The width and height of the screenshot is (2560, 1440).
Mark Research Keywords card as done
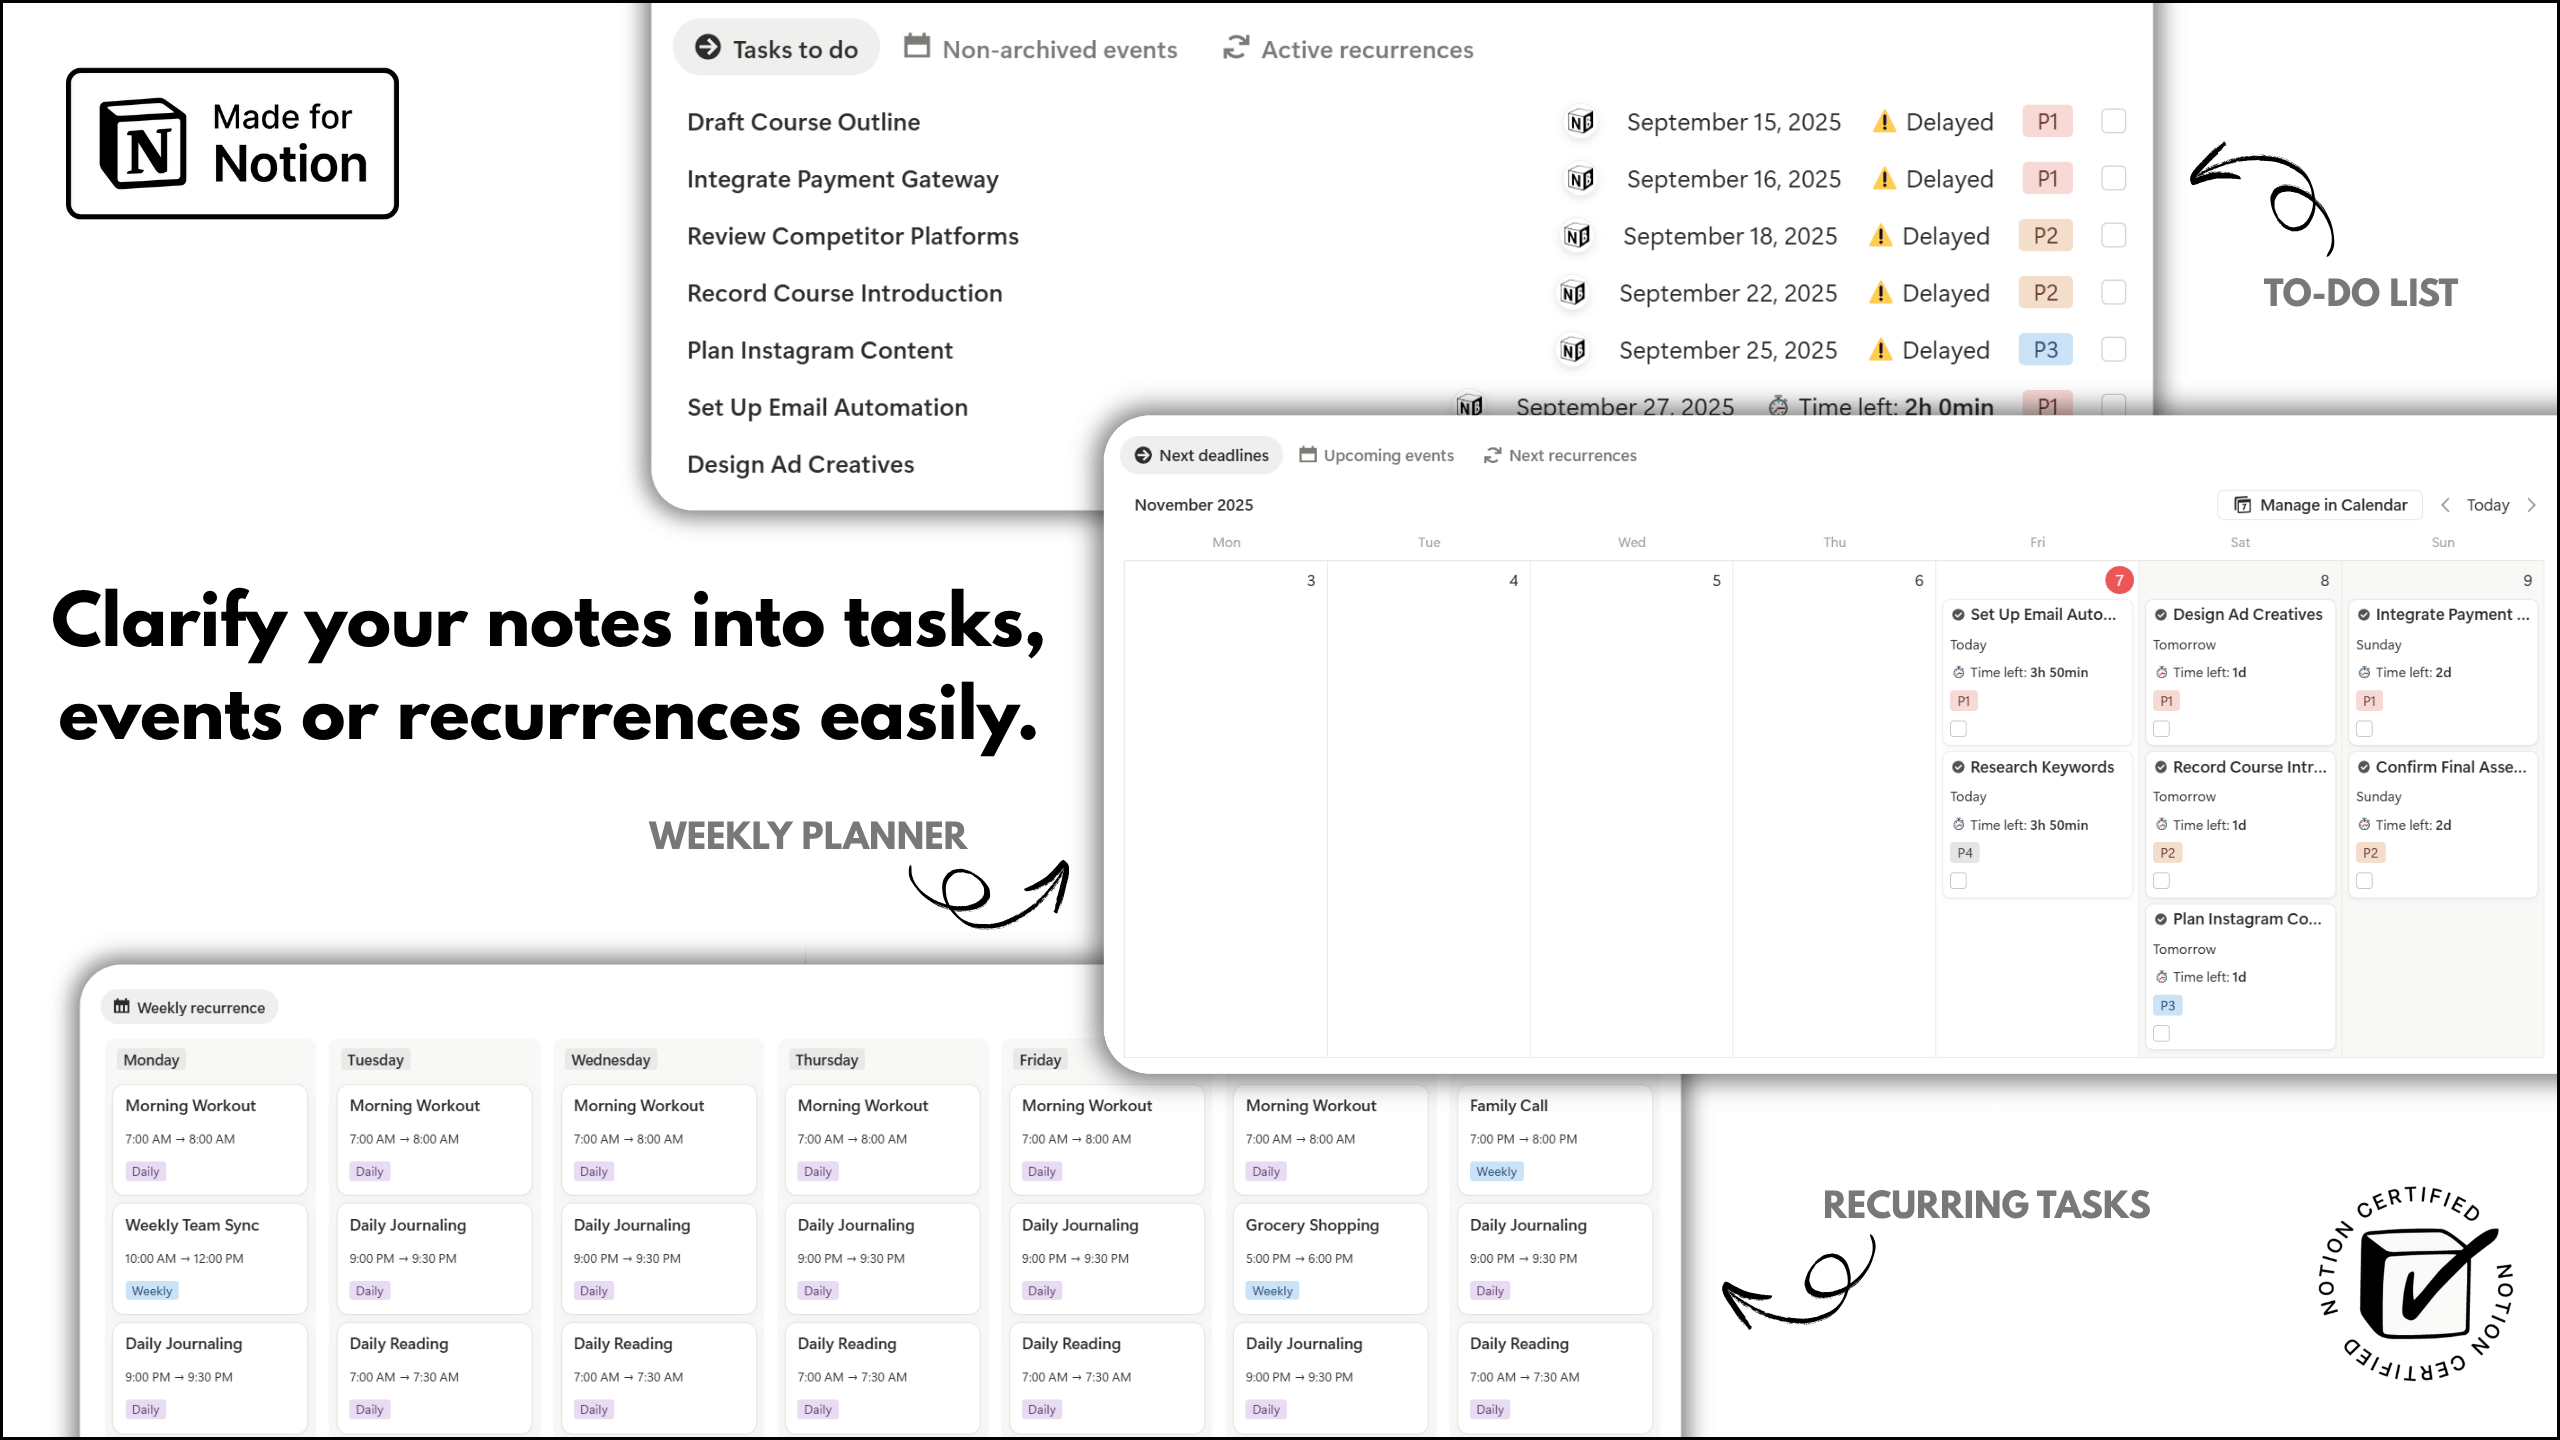pyautogui.click(x=1958, y=881)
